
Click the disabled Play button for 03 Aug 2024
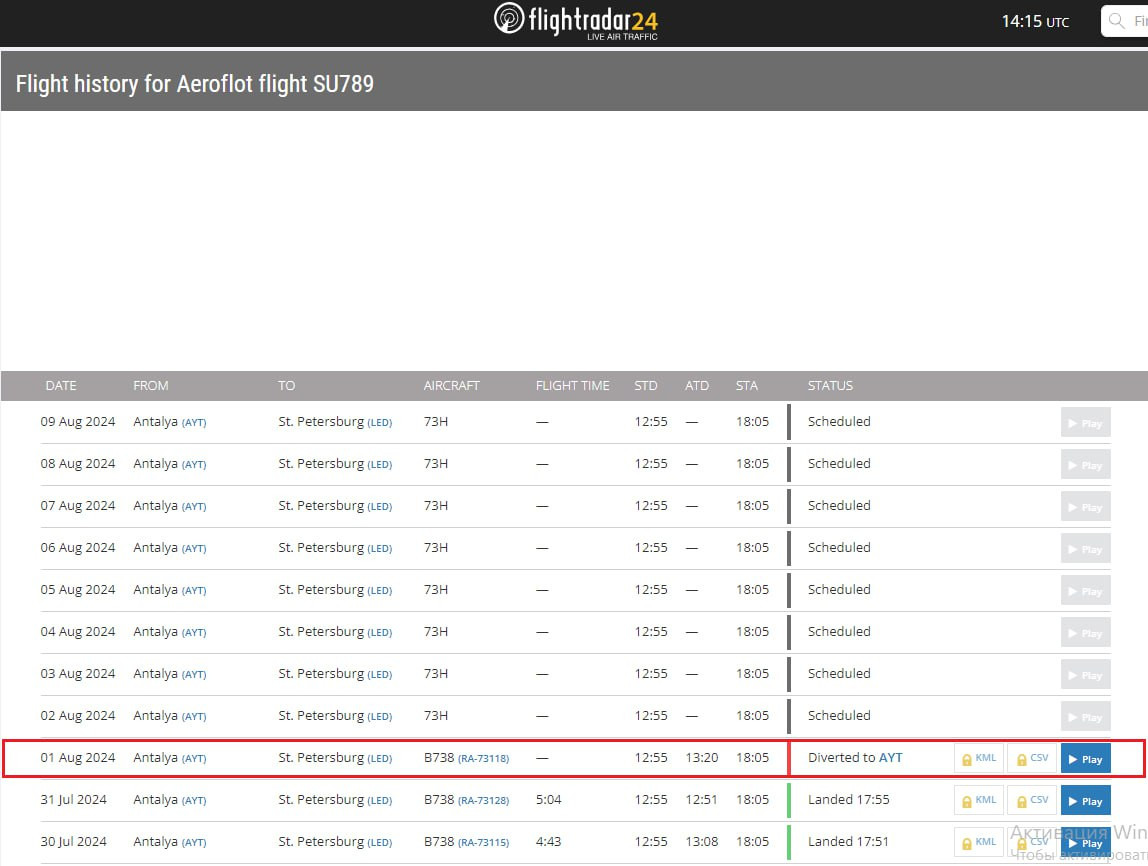click(1085, 674)
